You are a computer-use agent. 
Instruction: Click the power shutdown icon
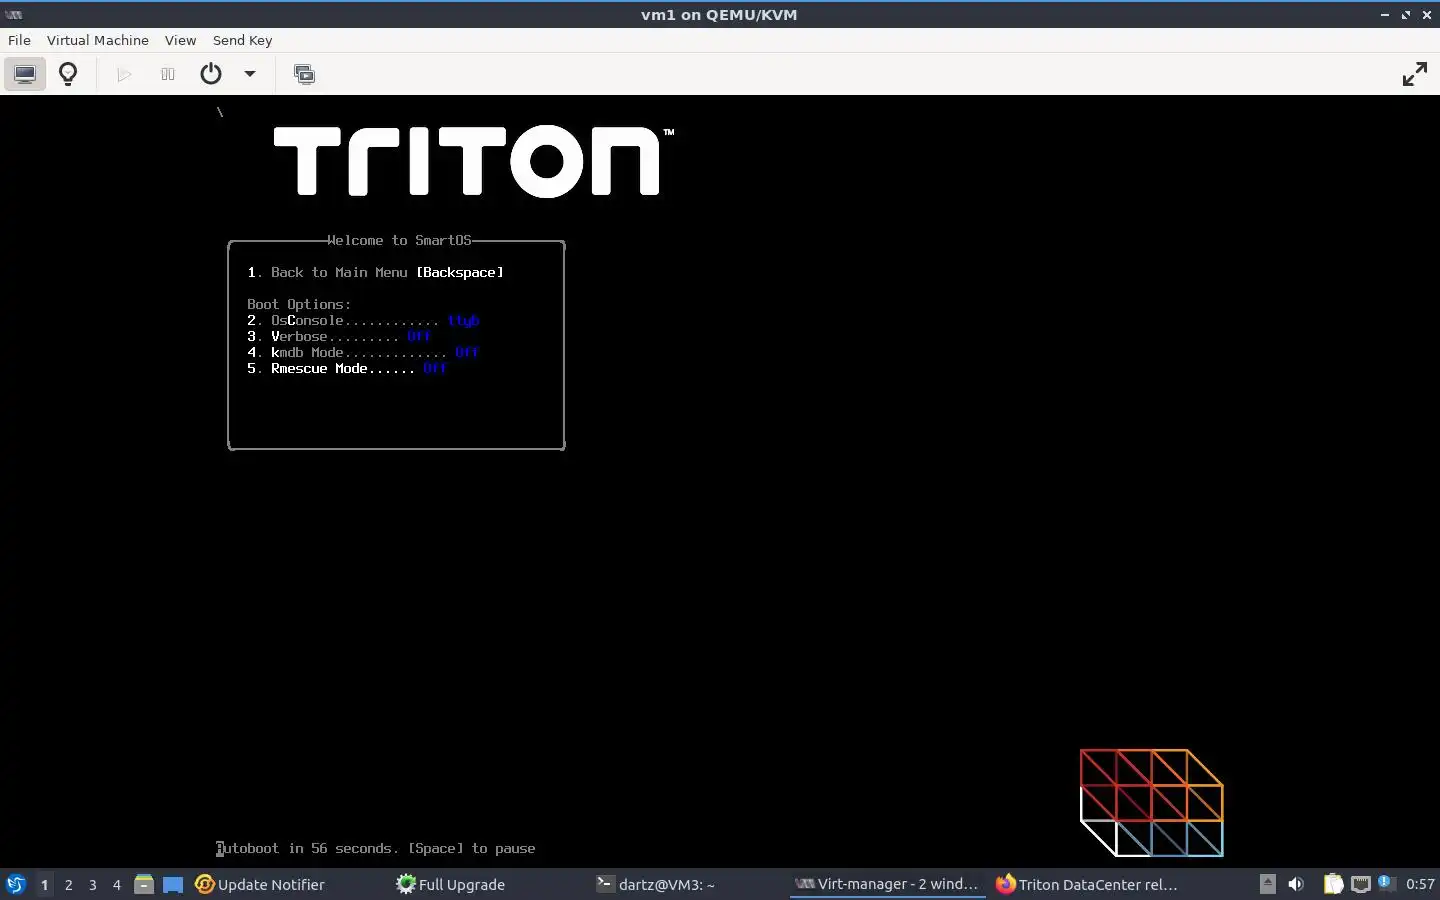(x=210, y=74)
